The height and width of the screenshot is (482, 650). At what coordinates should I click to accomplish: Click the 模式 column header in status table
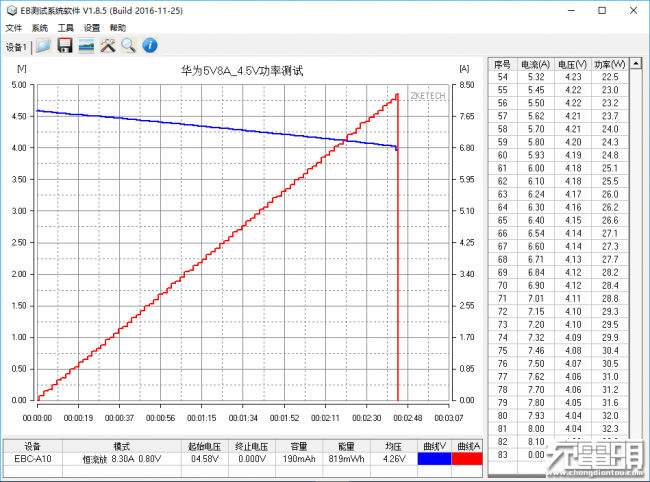(x=121, y=446)
